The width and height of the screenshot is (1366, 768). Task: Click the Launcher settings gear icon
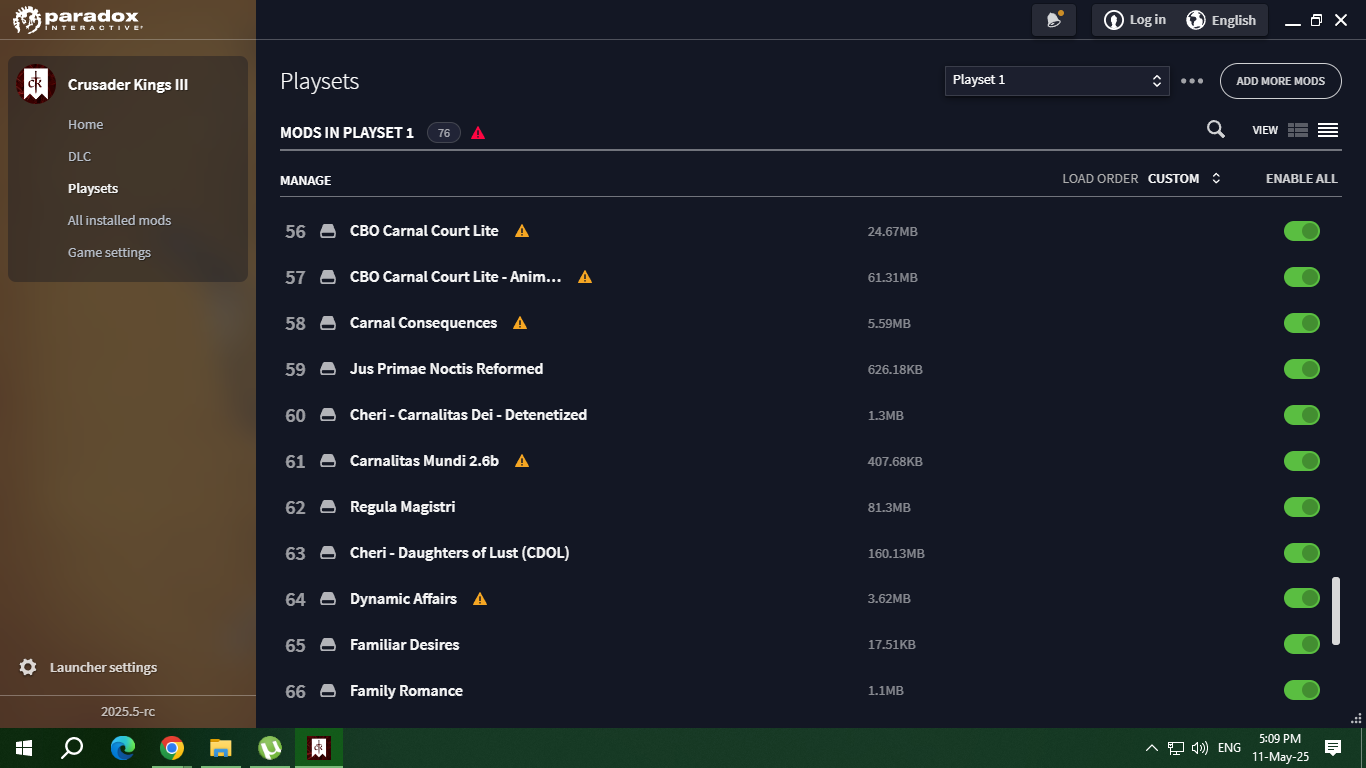[28, 667]
